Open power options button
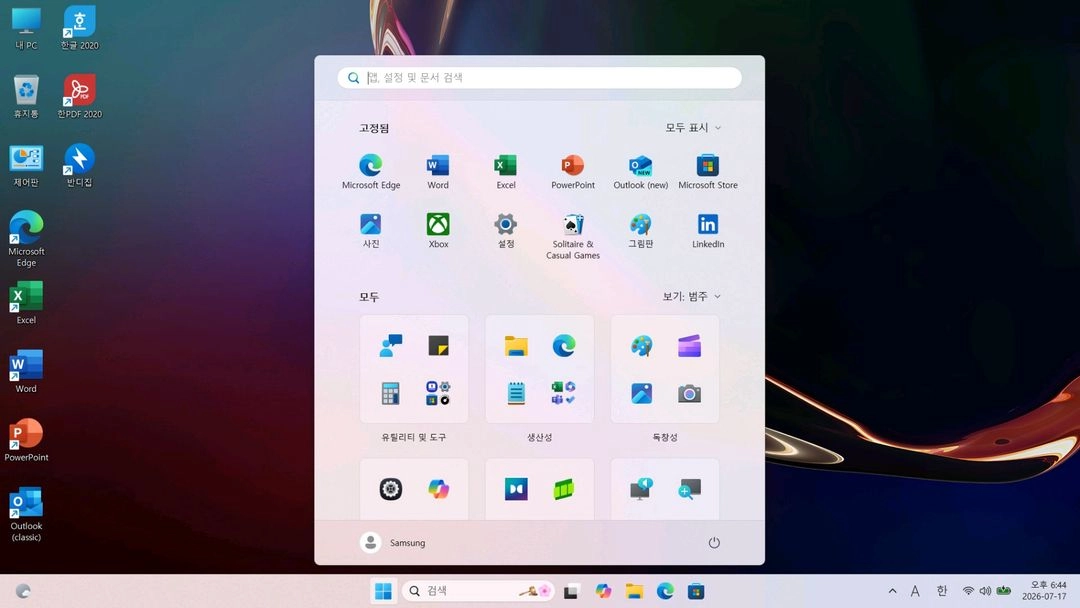Viewport: 1080px width, 608px height. [x=714, y=543]
